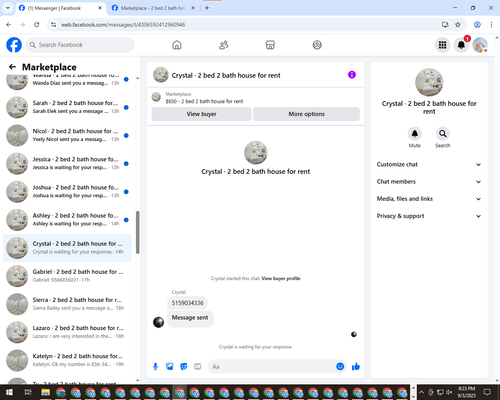Open the $850 listing banner under Marketplace
500x400 pixels.
pos(256,98)
